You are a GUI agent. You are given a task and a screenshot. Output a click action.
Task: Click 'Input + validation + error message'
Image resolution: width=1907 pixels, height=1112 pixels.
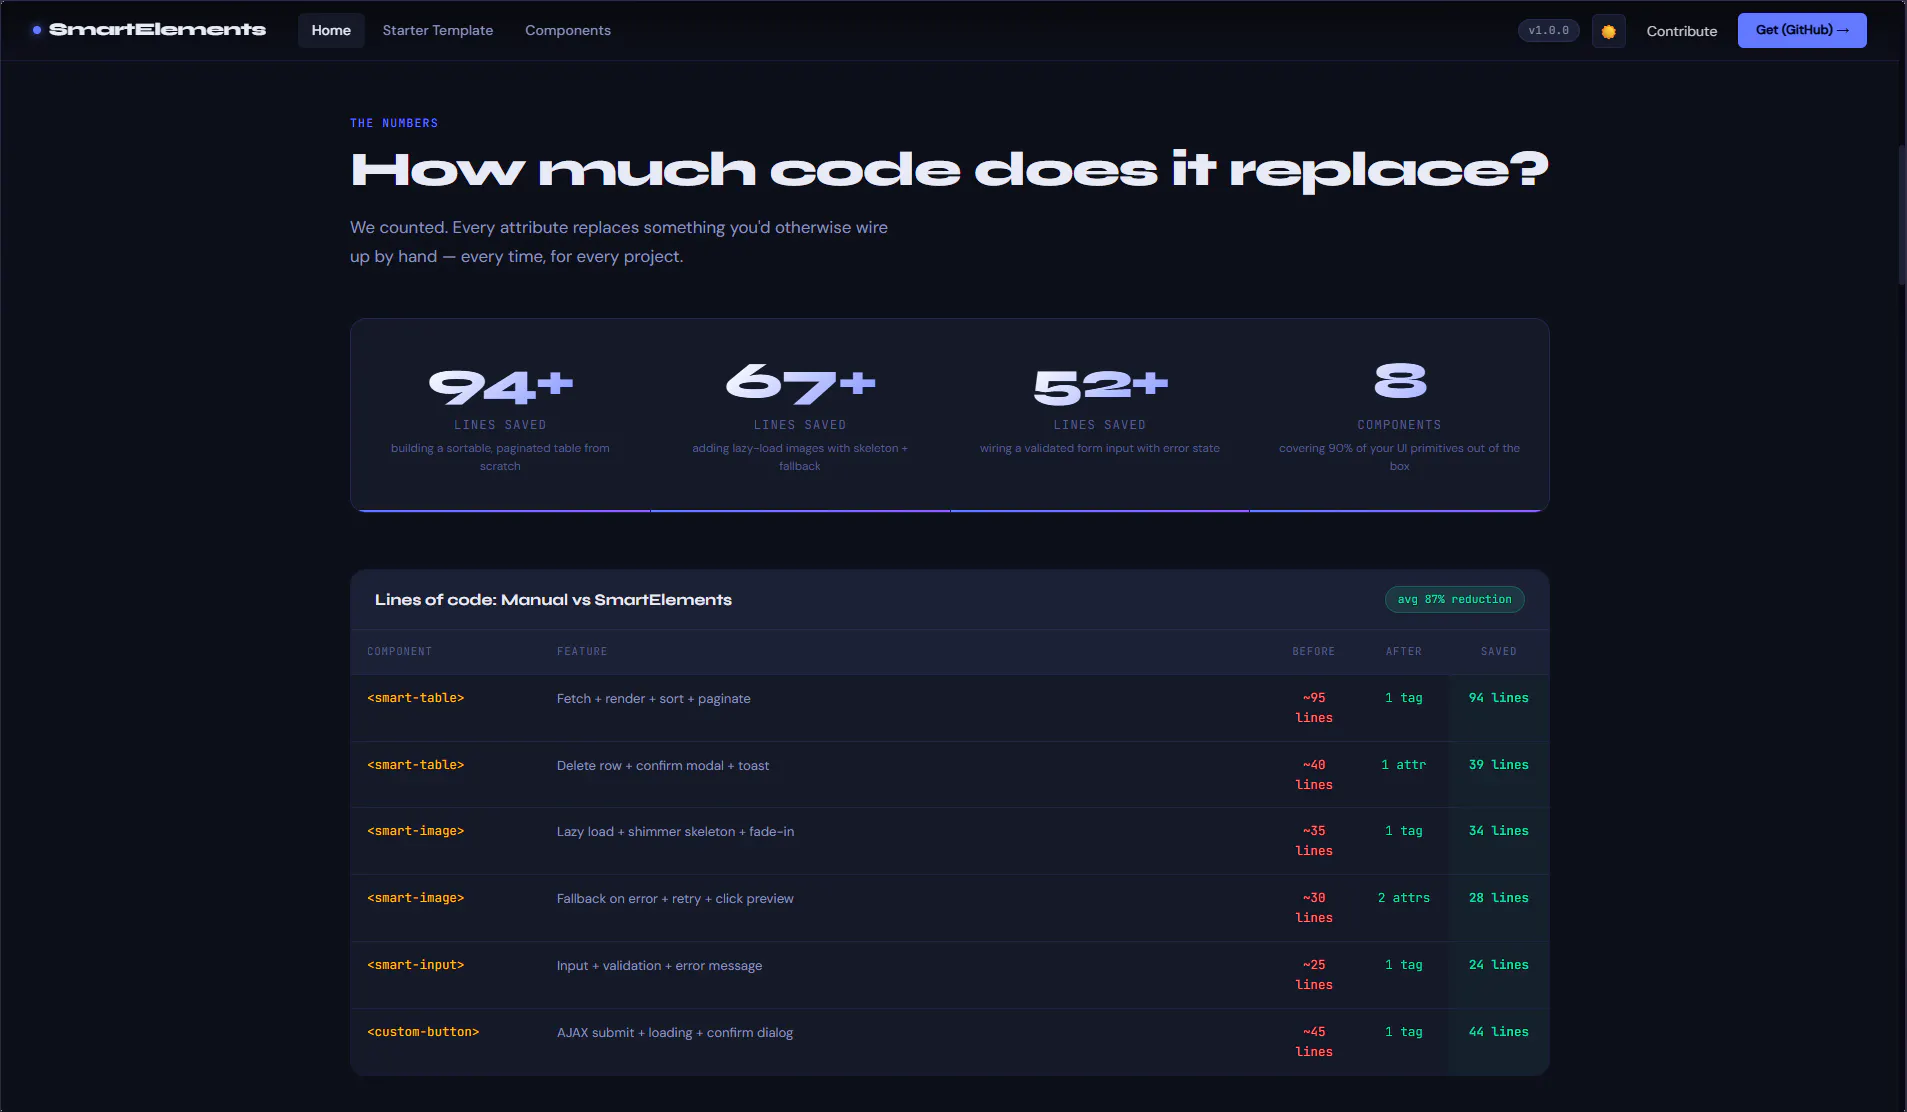pos(660,965)
